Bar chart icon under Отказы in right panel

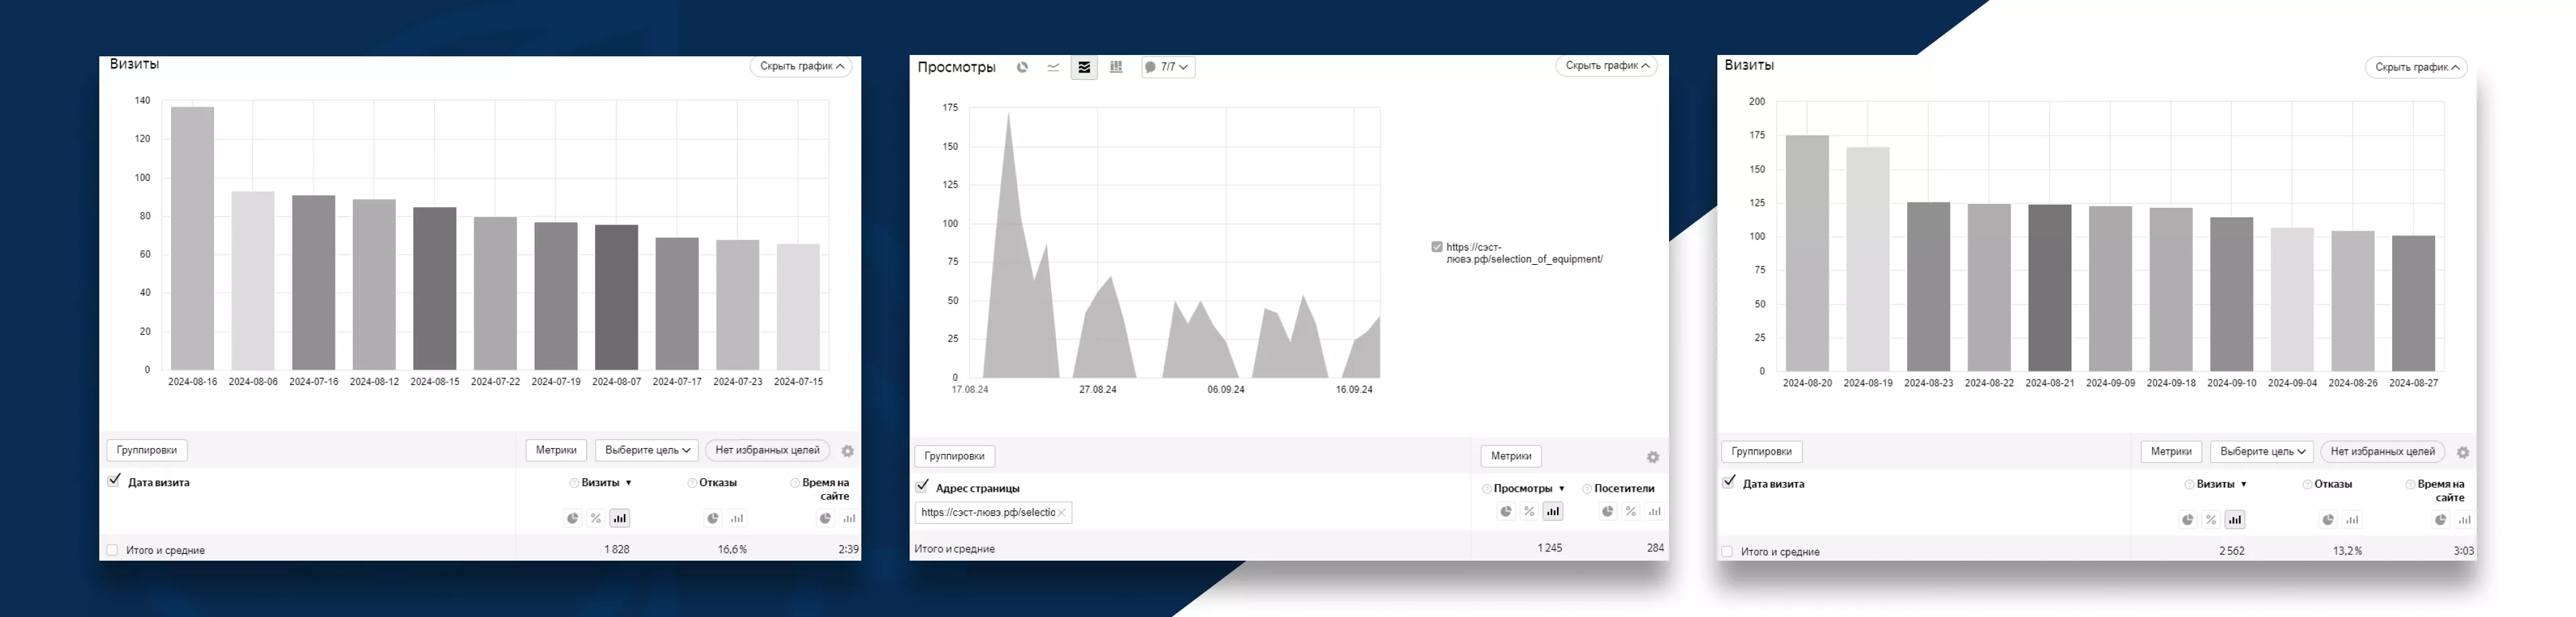click(x=2352, y=519)
